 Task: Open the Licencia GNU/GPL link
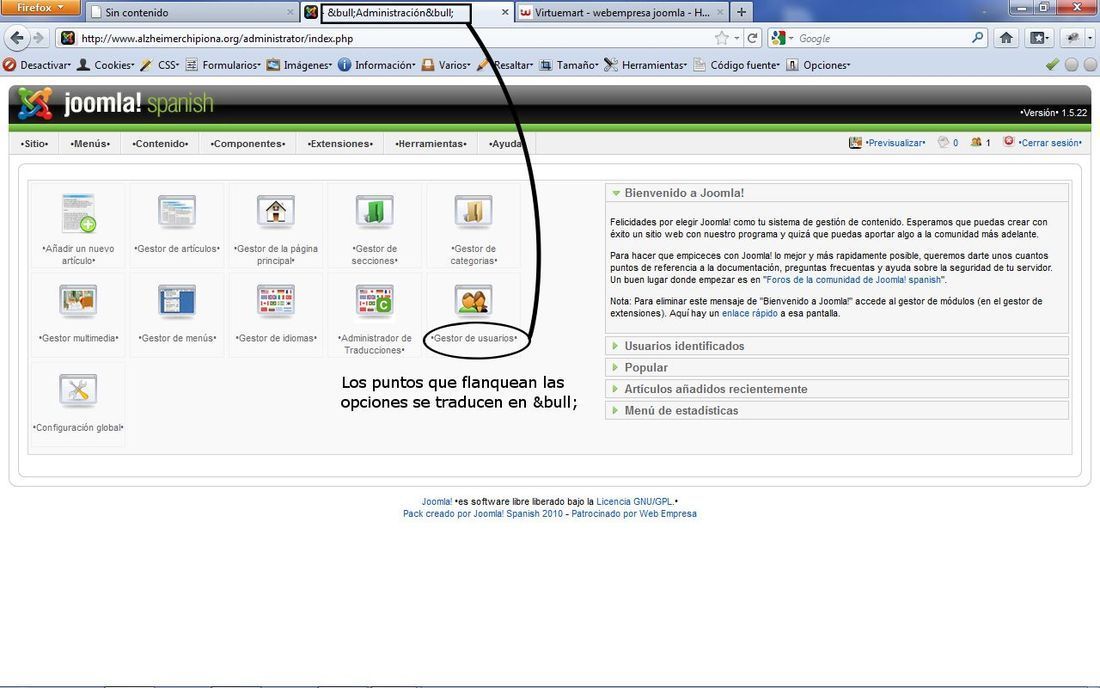(x=634, y=501)
